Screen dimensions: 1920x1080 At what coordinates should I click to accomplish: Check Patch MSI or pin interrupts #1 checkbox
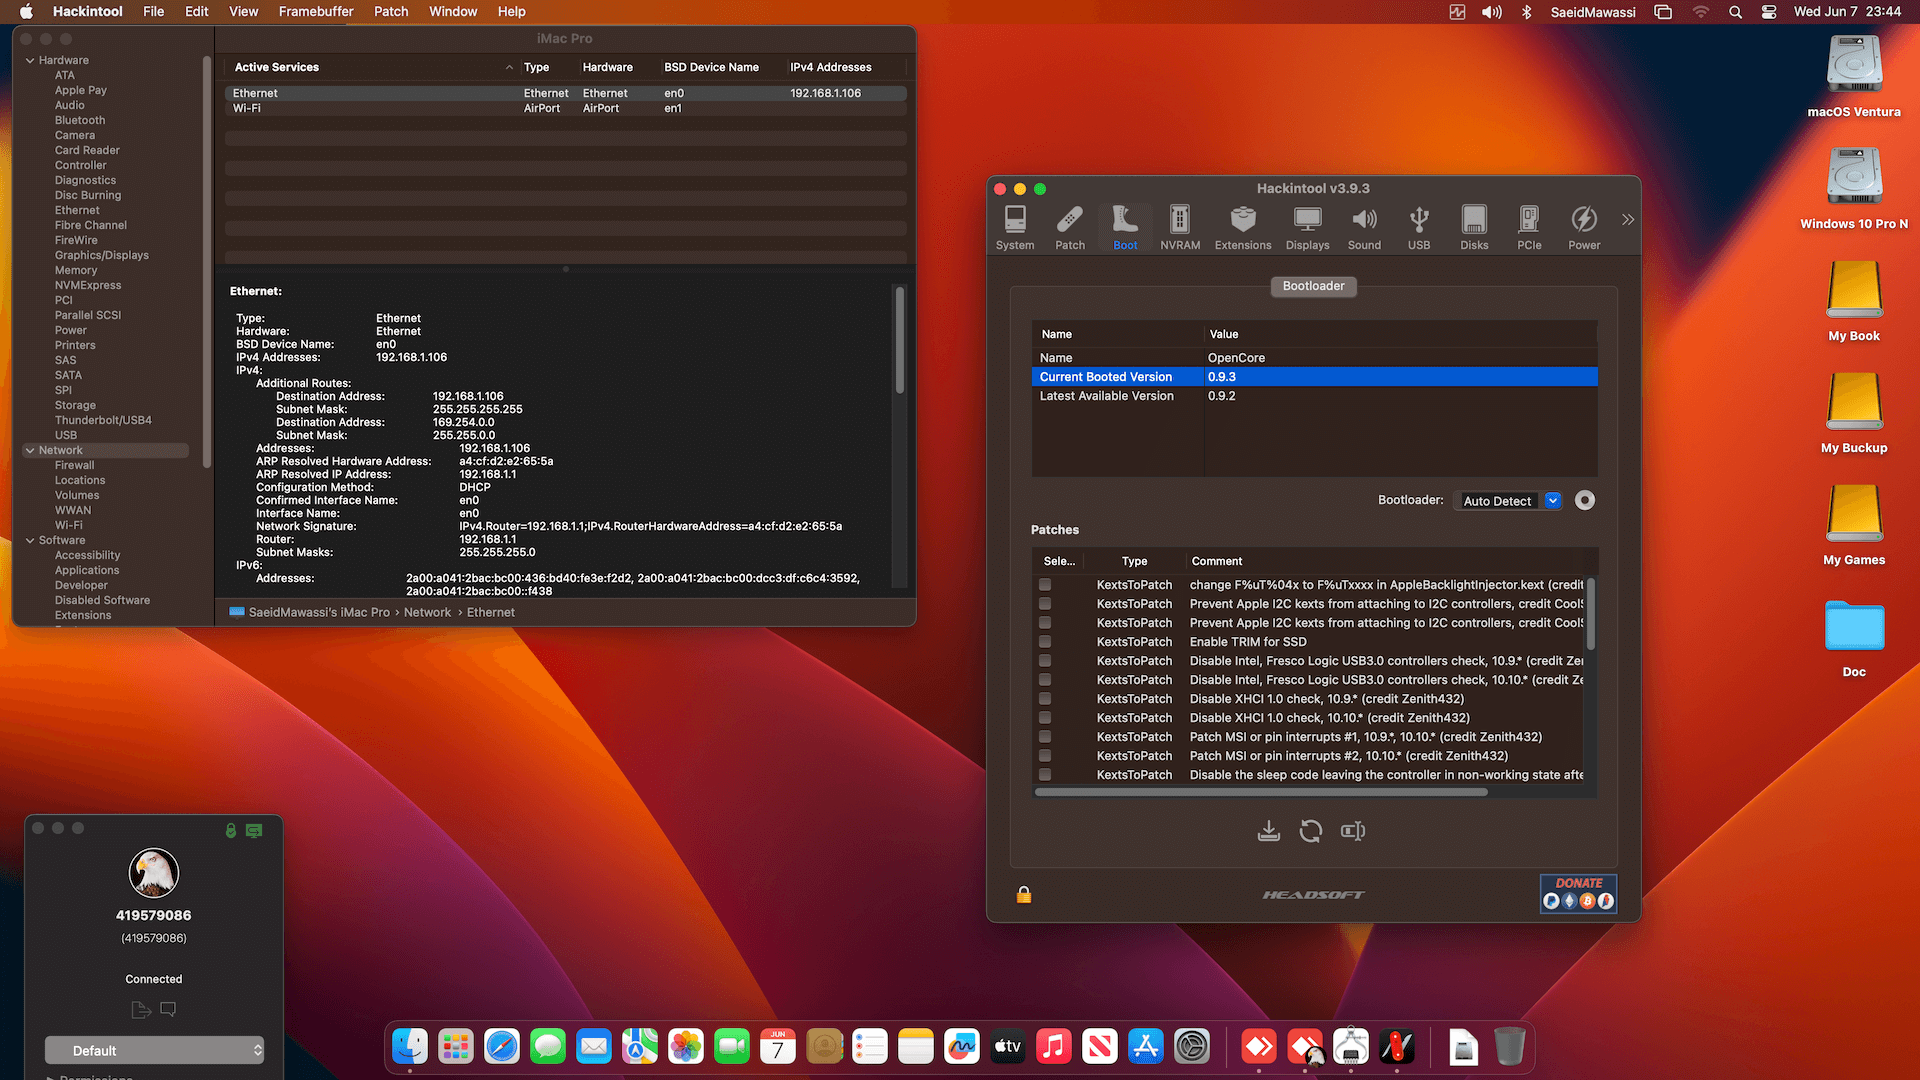1045,737
